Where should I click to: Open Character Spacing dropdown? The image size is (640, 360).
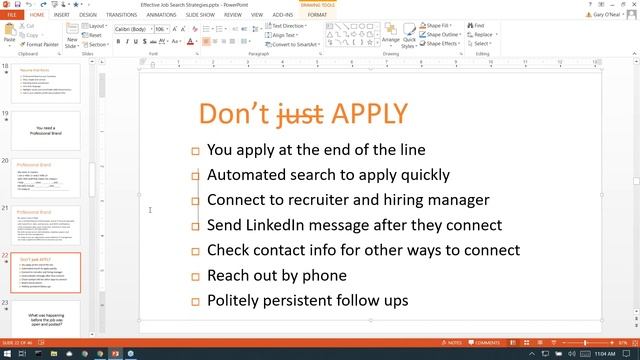[163, 41]
